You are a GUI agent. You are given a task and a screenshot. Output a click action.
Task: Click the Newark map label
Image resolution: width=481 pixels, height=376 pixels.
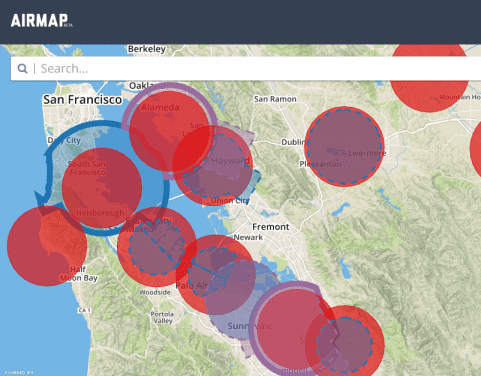coord(248,237)
